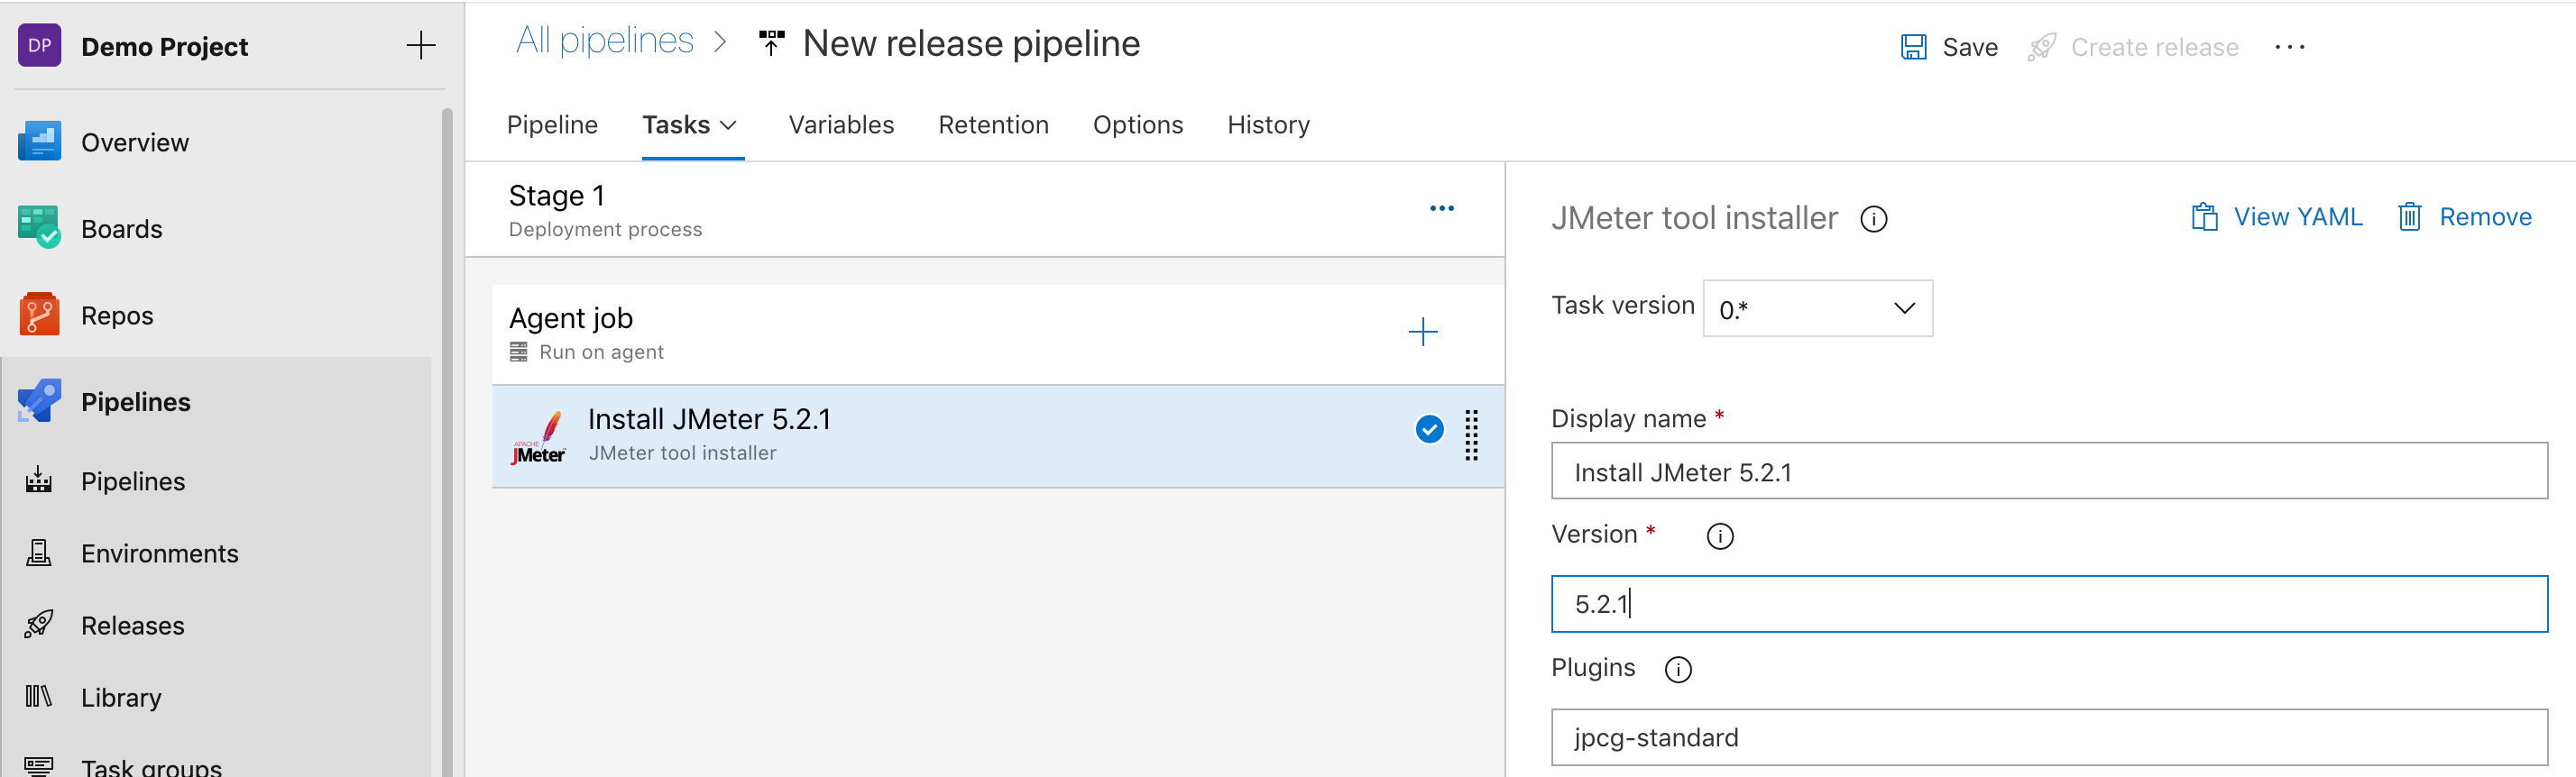Click the Create release rocket icon
This screenshot has width=2576, height=777.
2041,47
